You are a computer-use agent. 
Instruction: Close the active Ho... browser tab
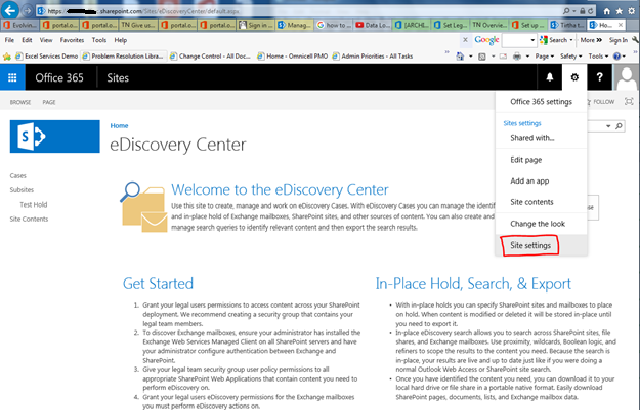tap(621, 25)
